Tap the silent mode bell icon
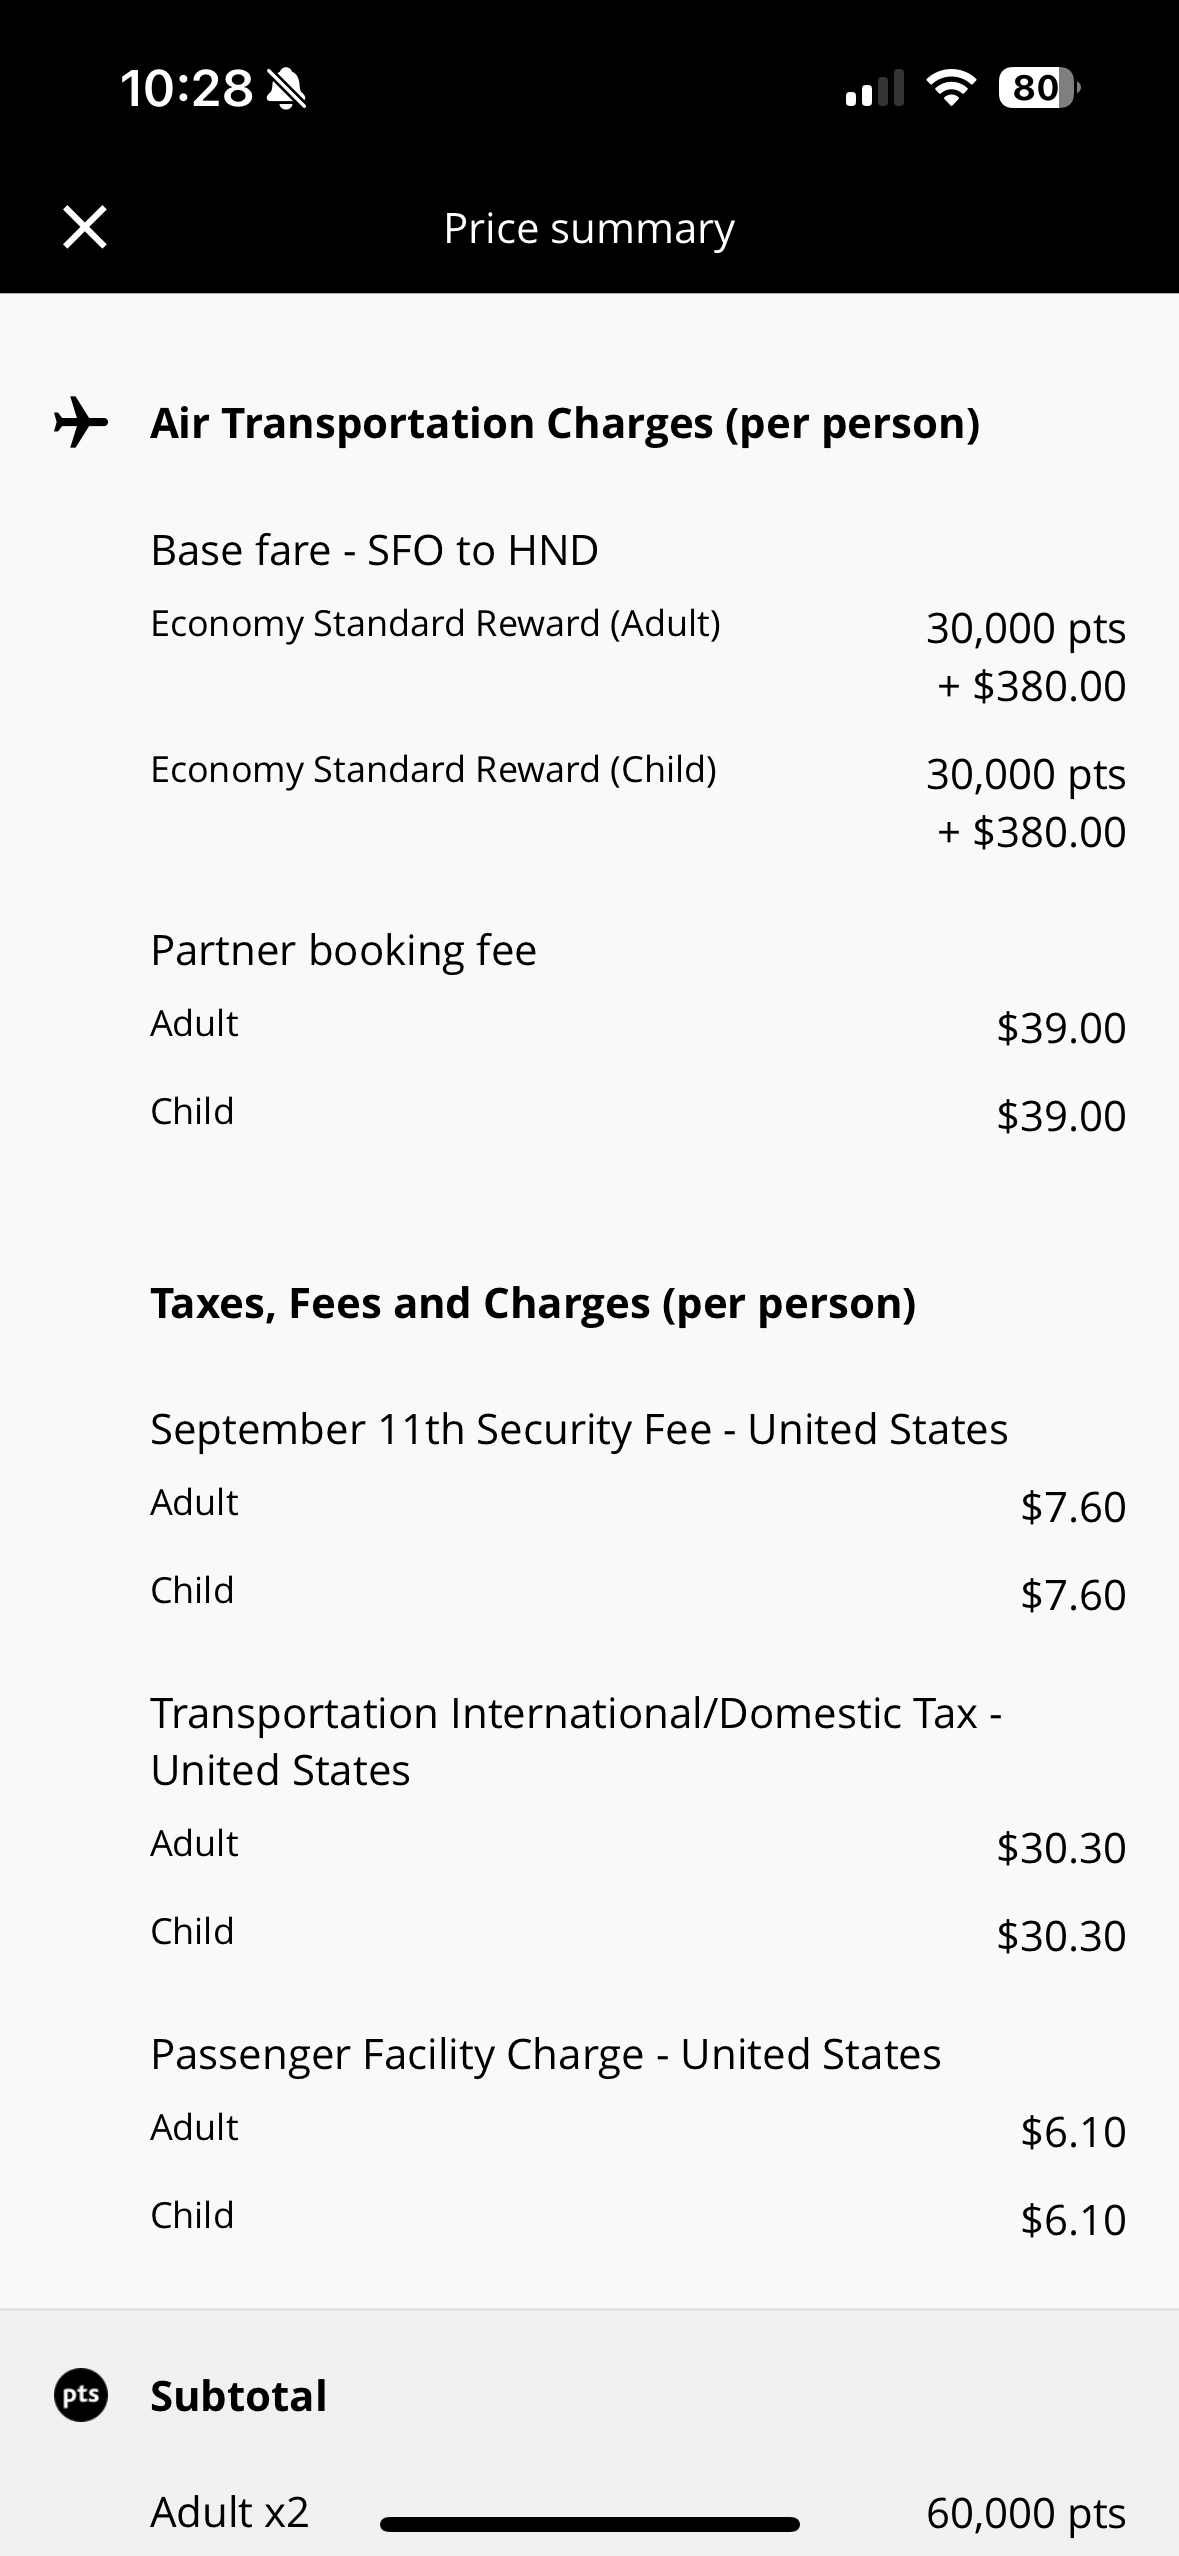 pos(288,89)
